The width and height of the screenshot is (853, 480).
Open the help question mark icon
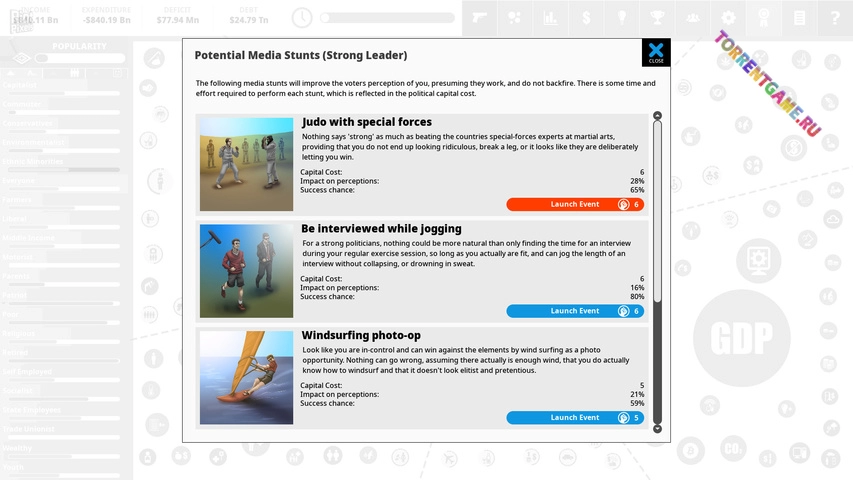[834, 17]
